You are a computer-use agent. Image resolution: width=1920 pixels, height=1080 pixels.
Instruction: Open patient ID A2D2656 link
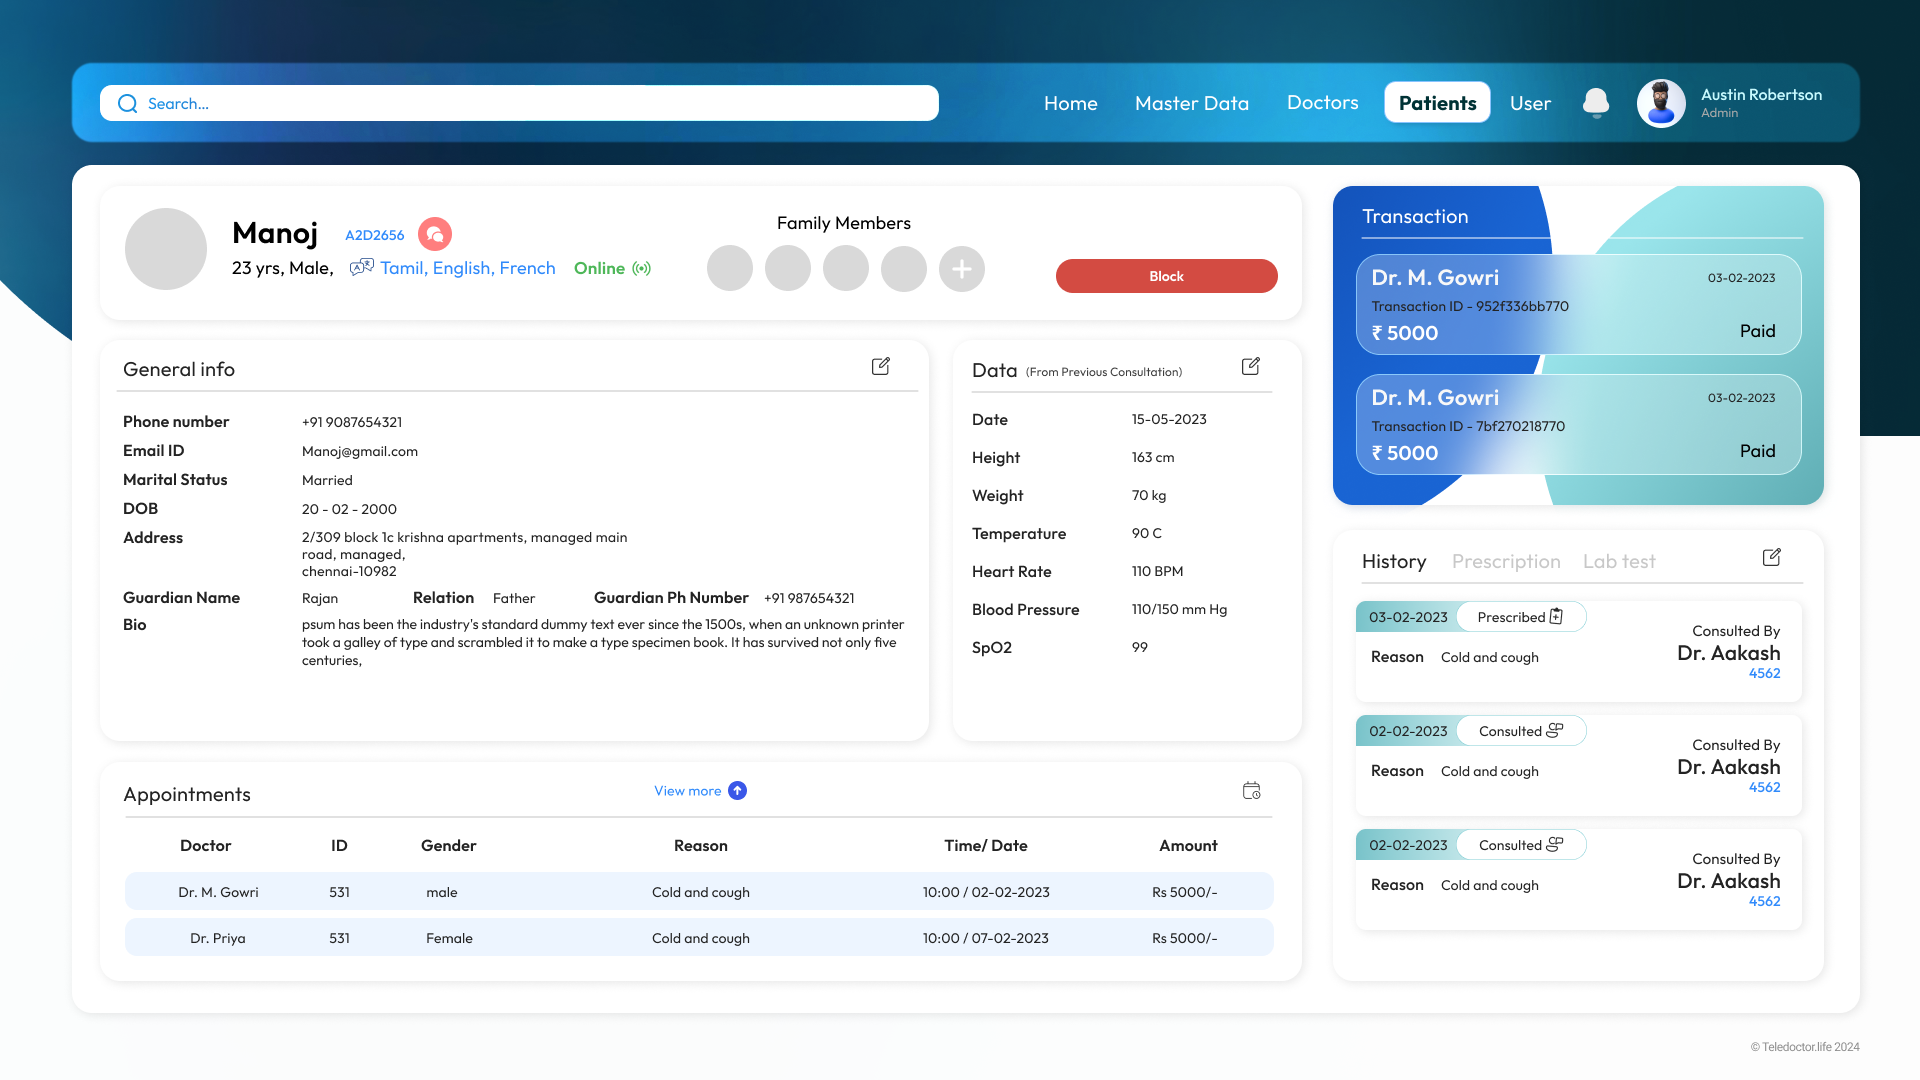click(x=375, y=235)
